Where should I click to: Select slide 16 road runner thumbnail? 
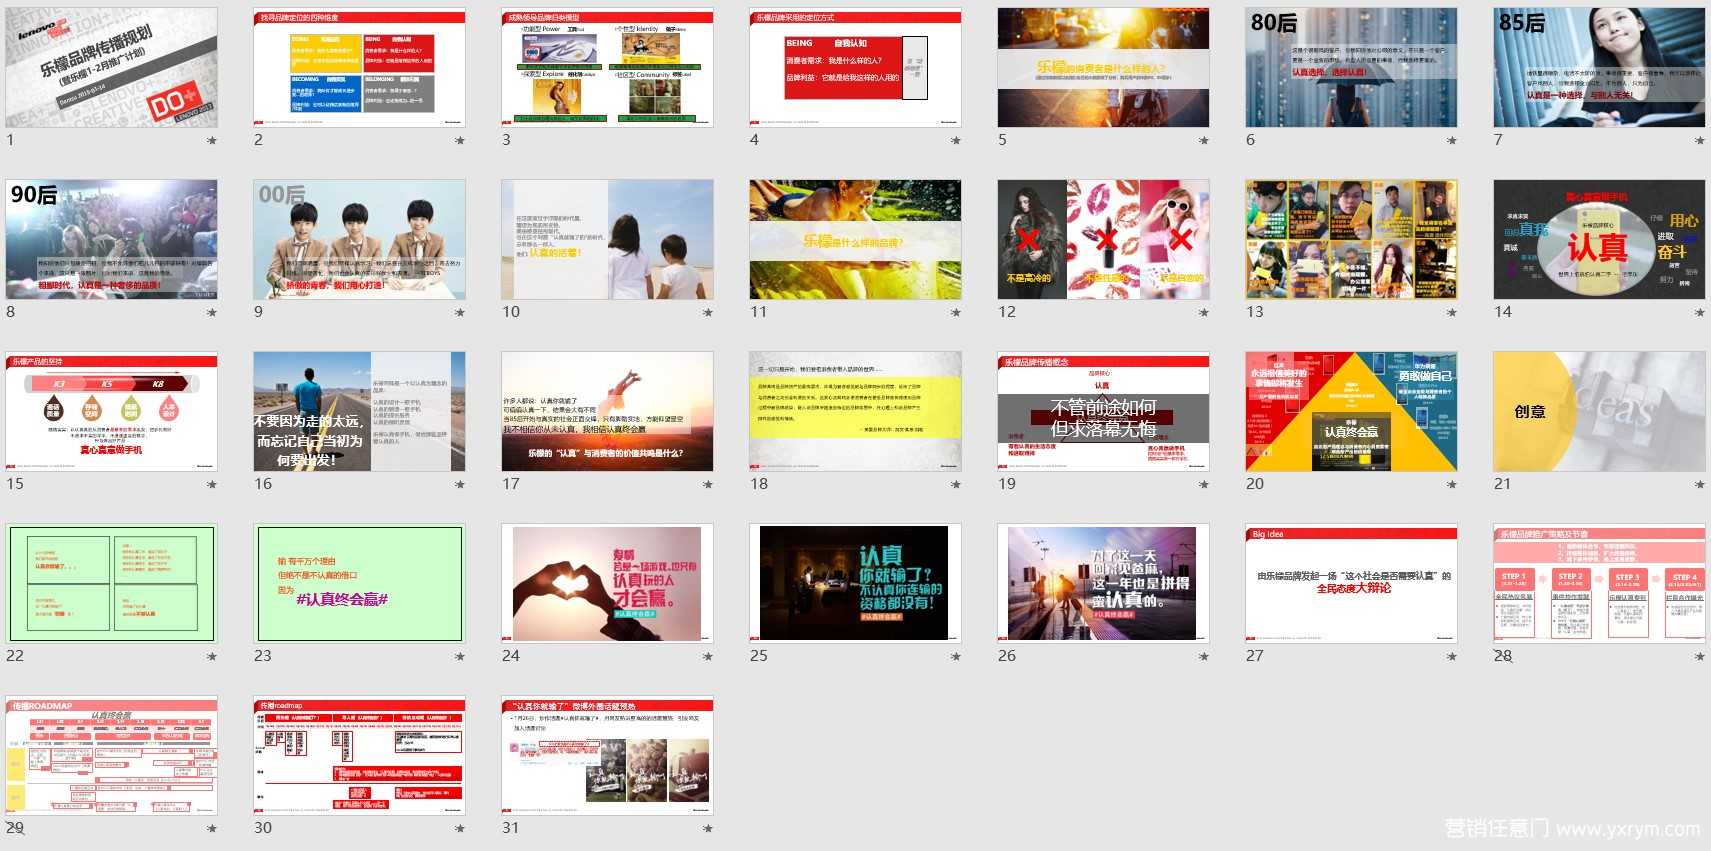(359, 412)
